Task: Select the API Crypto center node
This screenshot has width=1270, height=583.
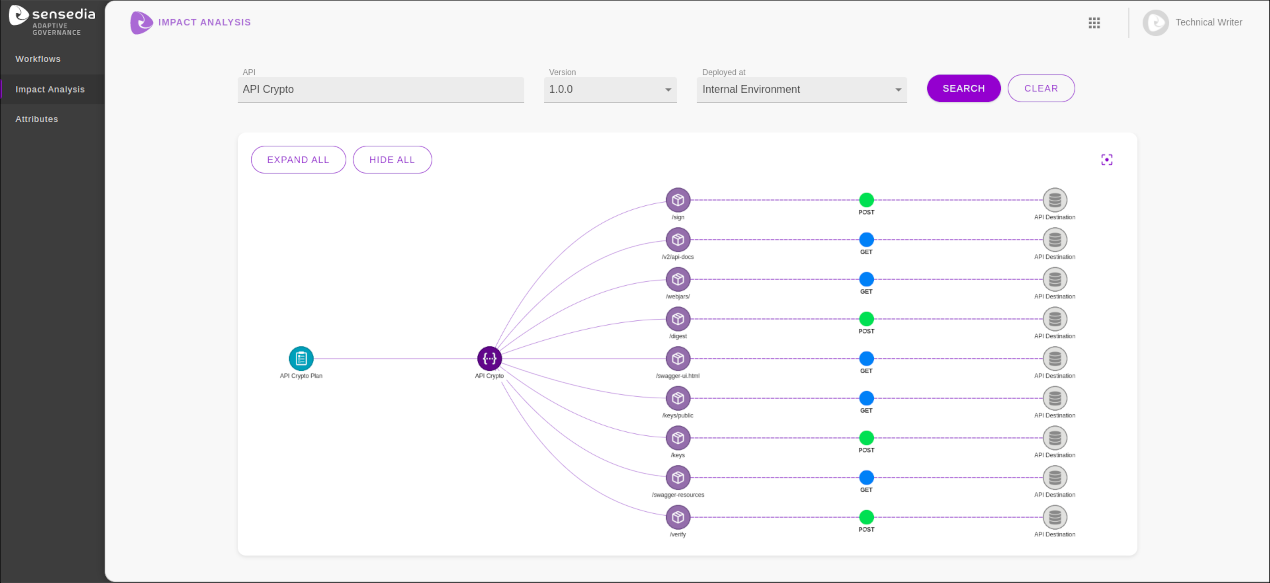Action: point(489,358)
